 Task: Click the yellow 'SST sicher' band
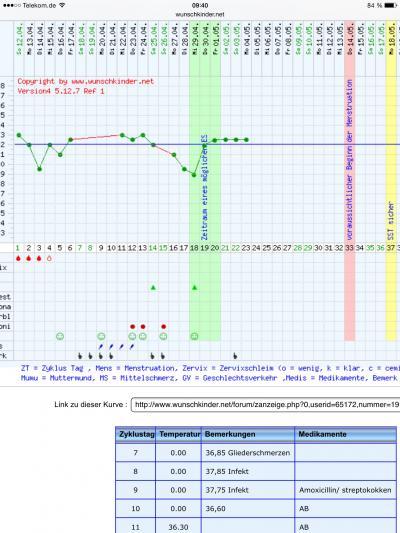click(x=391, y=180)
